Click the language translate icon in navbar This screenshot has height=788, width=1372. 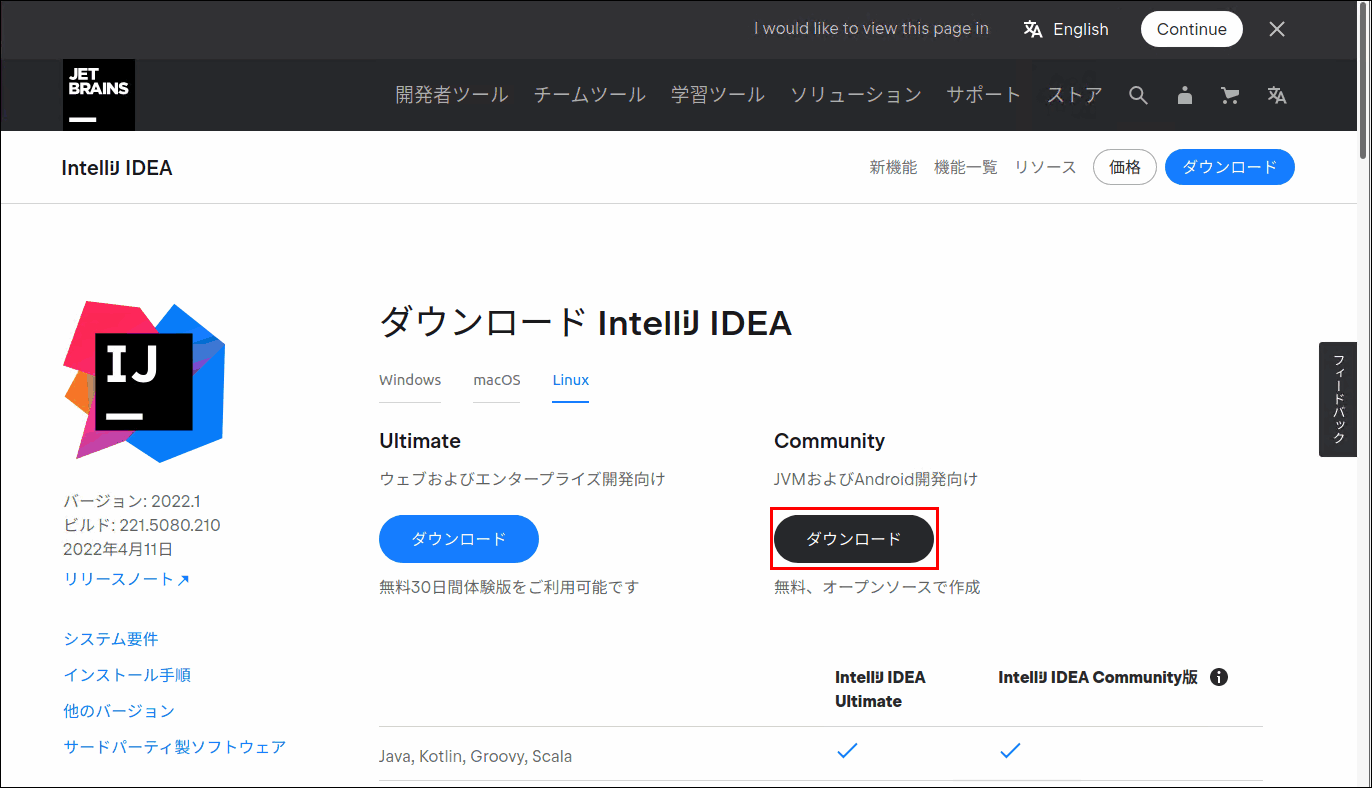coord(1277,95)
